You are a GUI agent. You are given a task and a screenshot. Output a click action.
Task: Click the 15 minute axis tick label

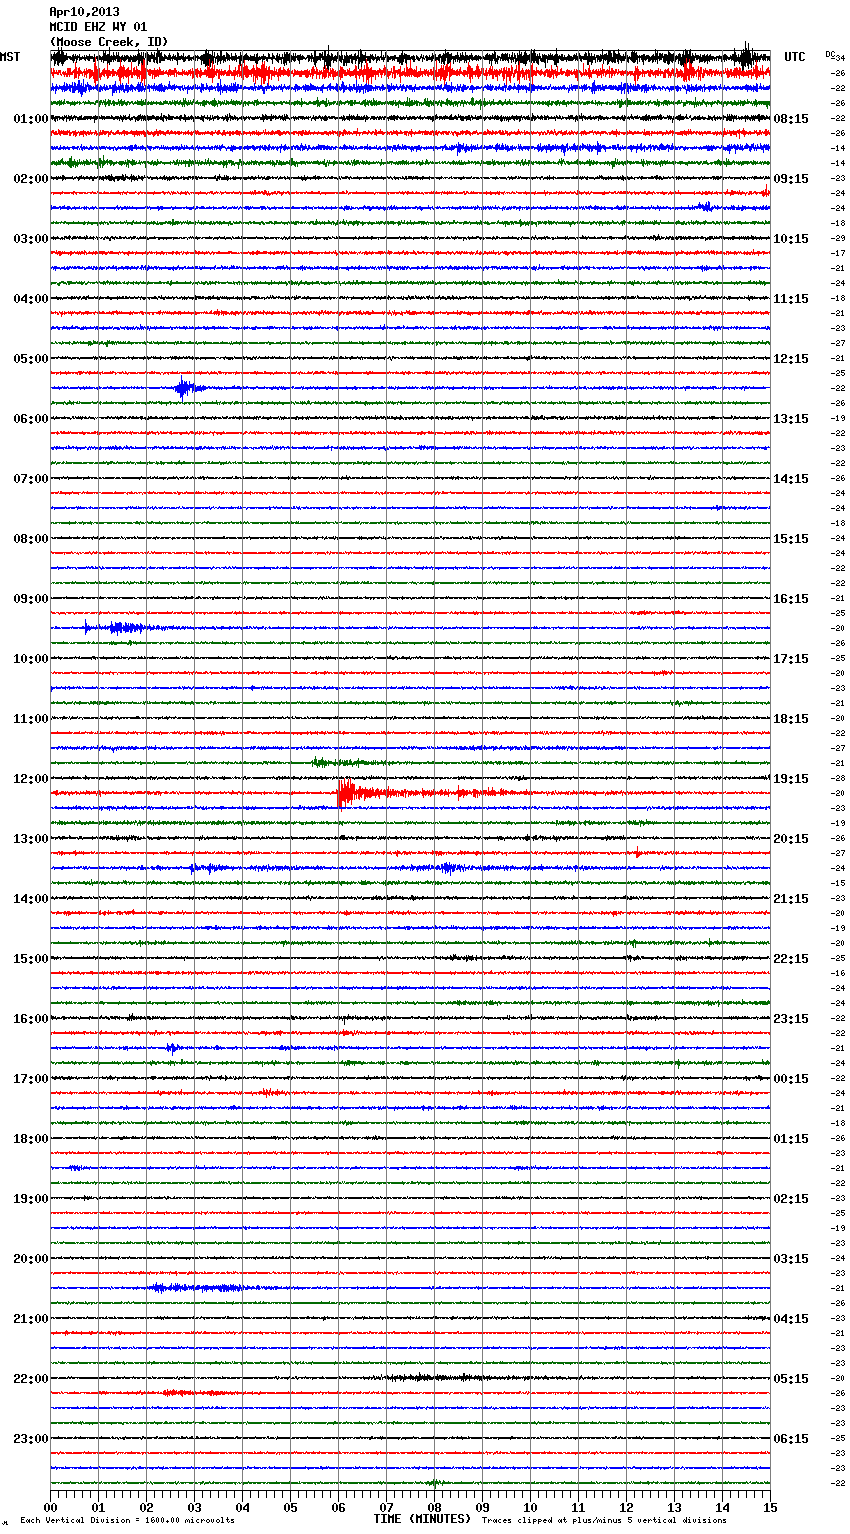[769, 1507]
